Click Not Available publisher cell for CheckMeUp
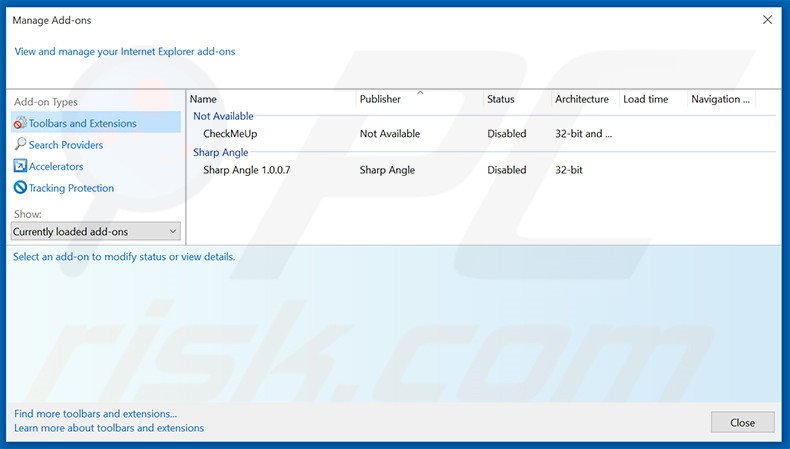Screen dimensions: 790x449 click(389, 134)
